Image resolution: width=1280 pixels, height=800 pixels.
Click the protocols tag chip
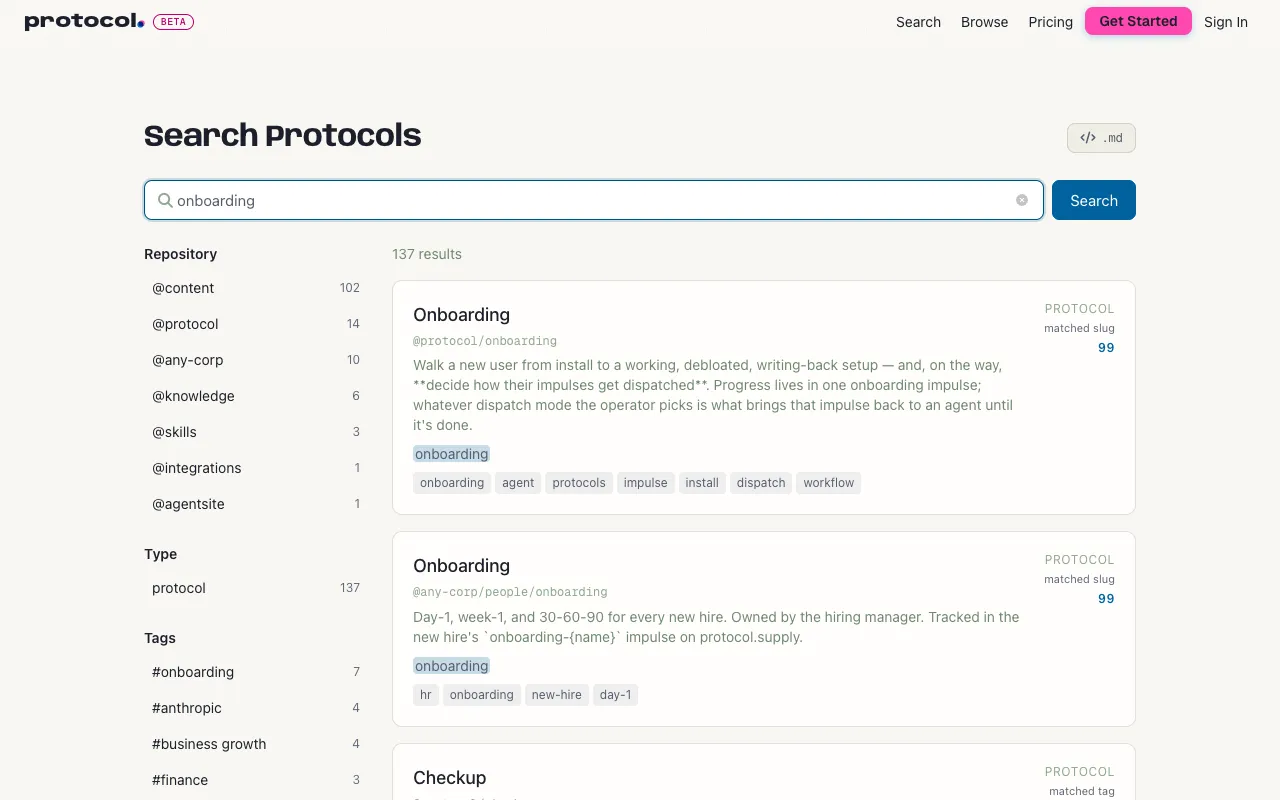coord(579,483)
